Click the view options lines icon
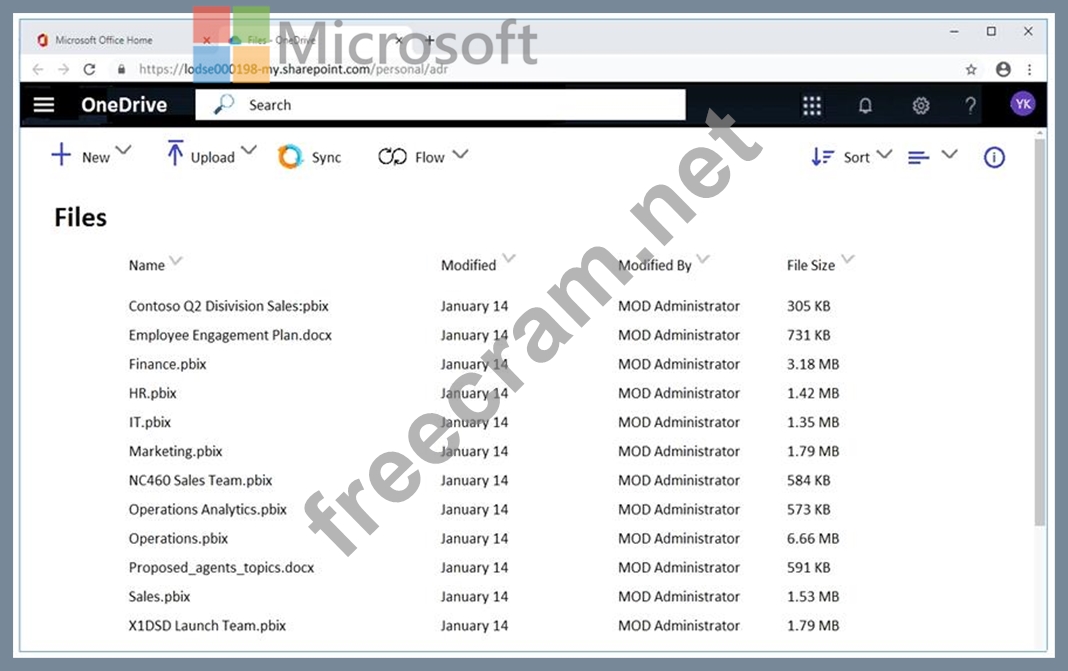 tap(918, 158)
